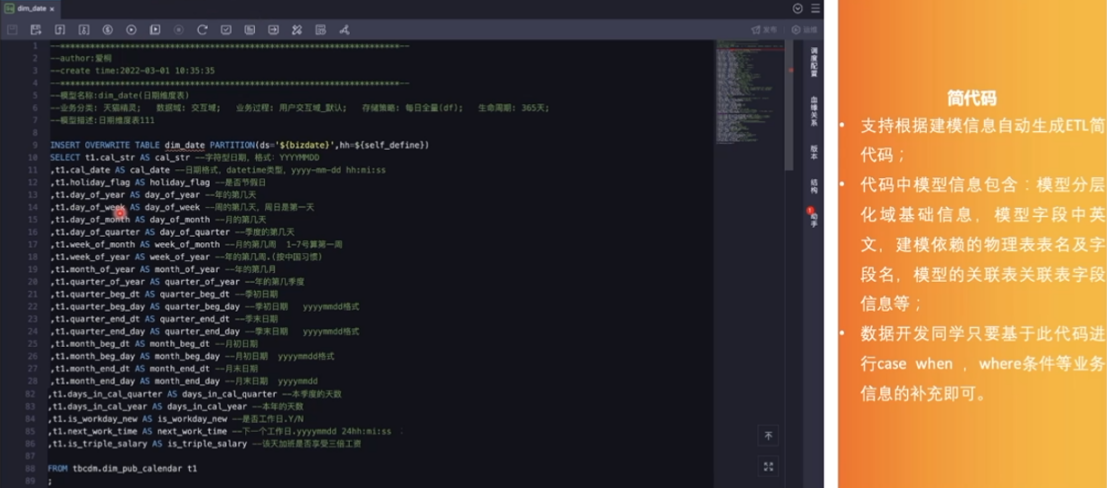Image resolution: width=1107 pixels, height=489 pixels.
Task: Click the greyed-out stop icon
Action: (x=179, y=30)
